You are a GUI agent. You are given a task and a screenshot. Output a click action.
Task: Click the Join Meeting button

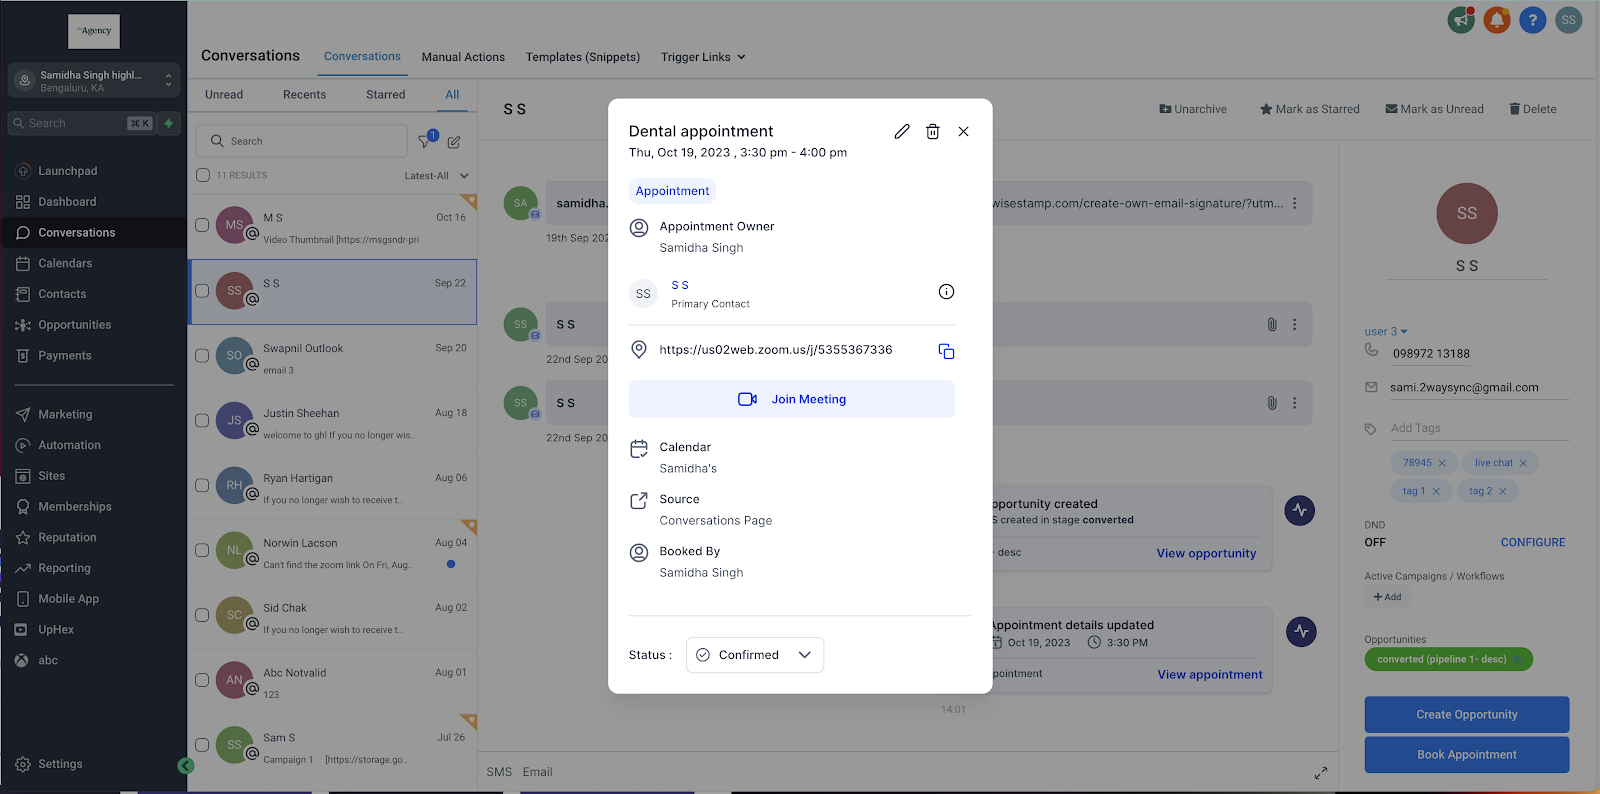791,399
